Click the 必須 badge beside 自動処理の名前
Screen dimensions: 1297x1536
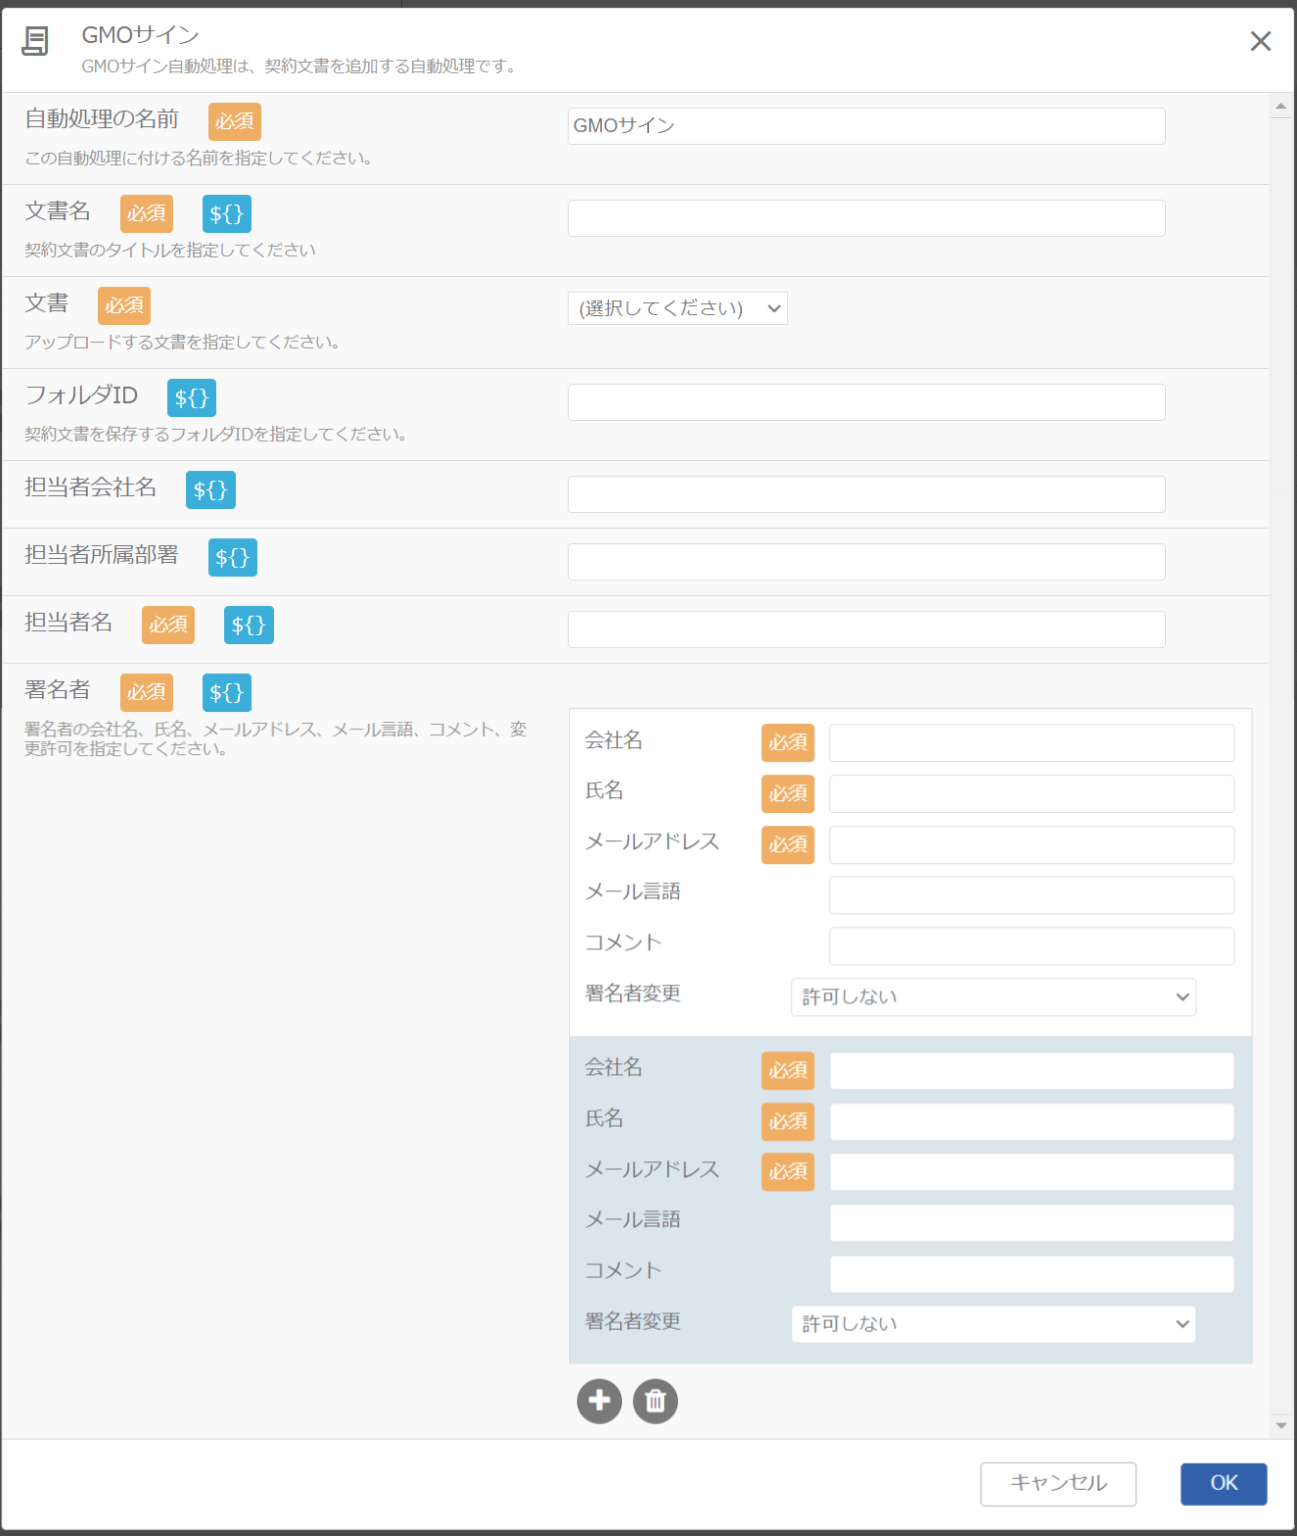coord(235,122)
